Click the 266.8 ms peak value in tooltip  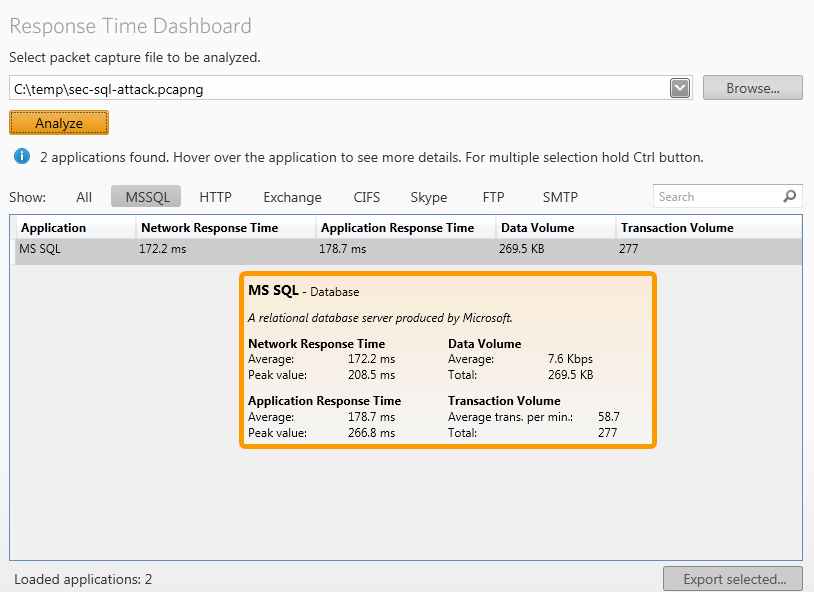pos(371,433)
